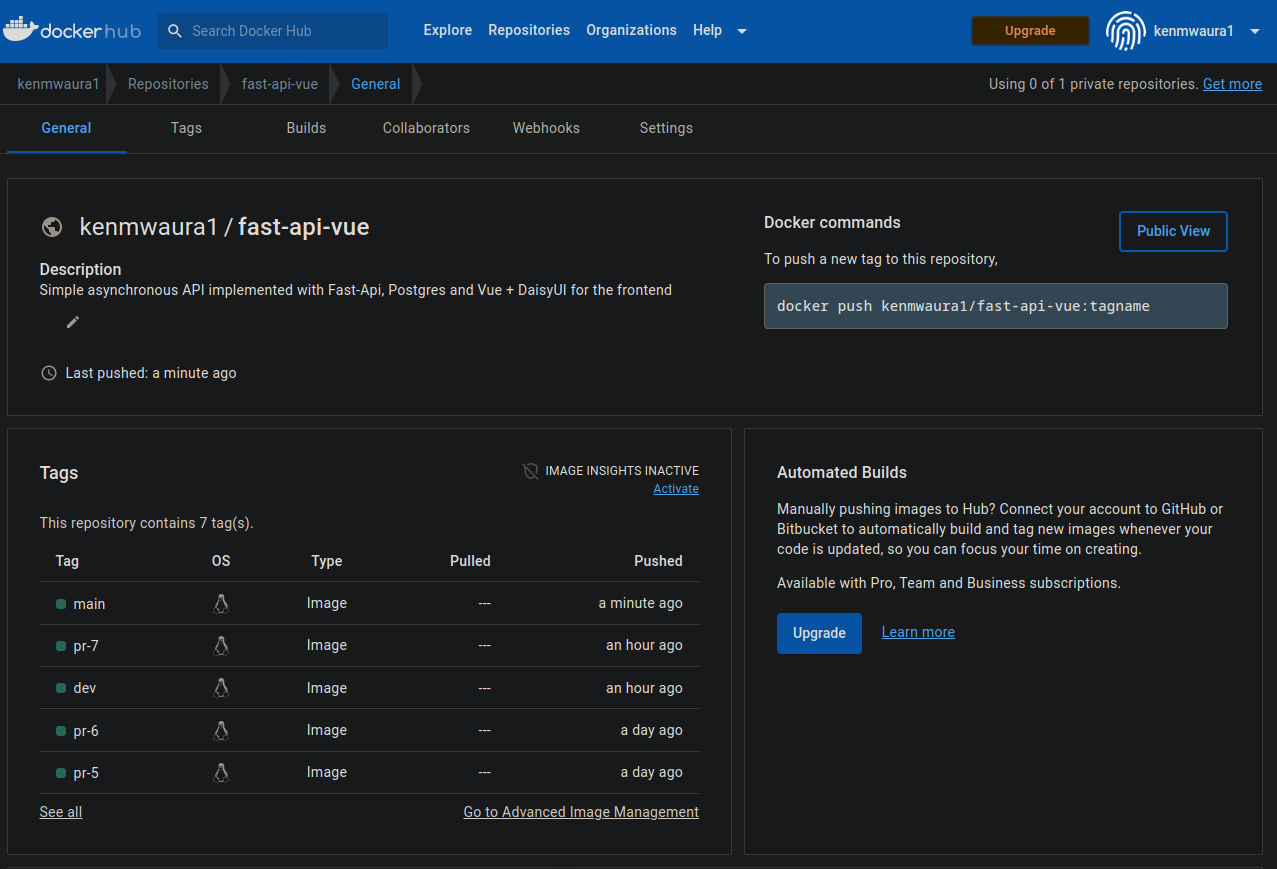The height and width of the screenshot is (869, 1277).
Task: Follow the Get more link
Action: click(x=1232, y=84)
